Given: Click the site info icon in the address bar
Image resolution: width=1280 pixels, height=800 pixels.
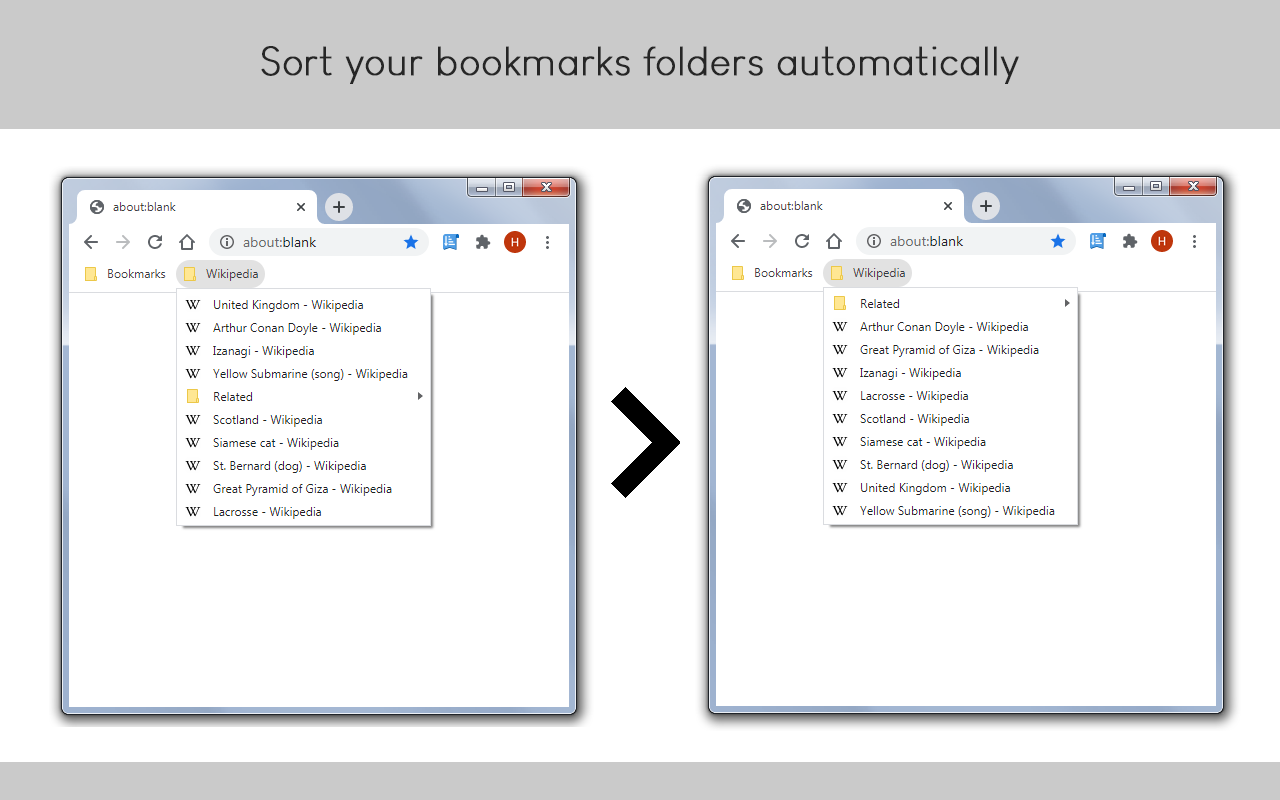Looking at the screenshot, I should click(226, 242).
